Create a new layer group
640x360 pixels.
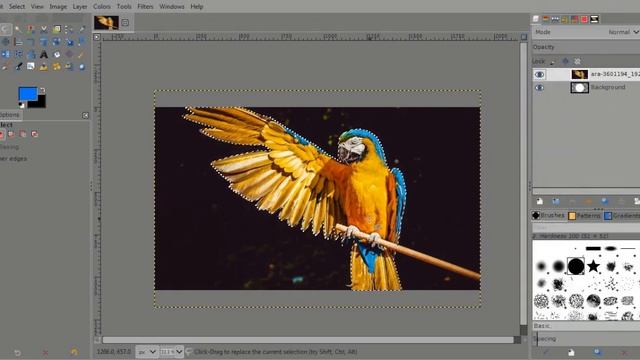point(556,201)
